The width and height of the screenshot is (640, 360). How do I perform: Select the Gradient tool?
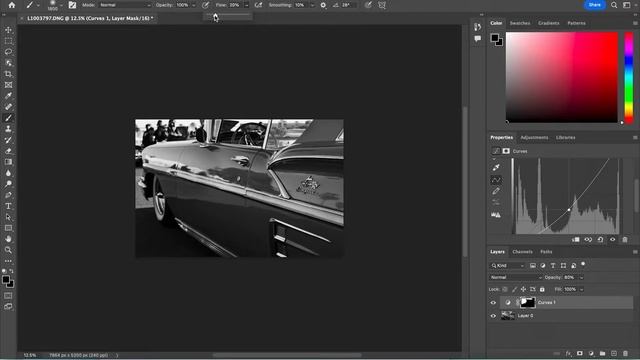8,162
